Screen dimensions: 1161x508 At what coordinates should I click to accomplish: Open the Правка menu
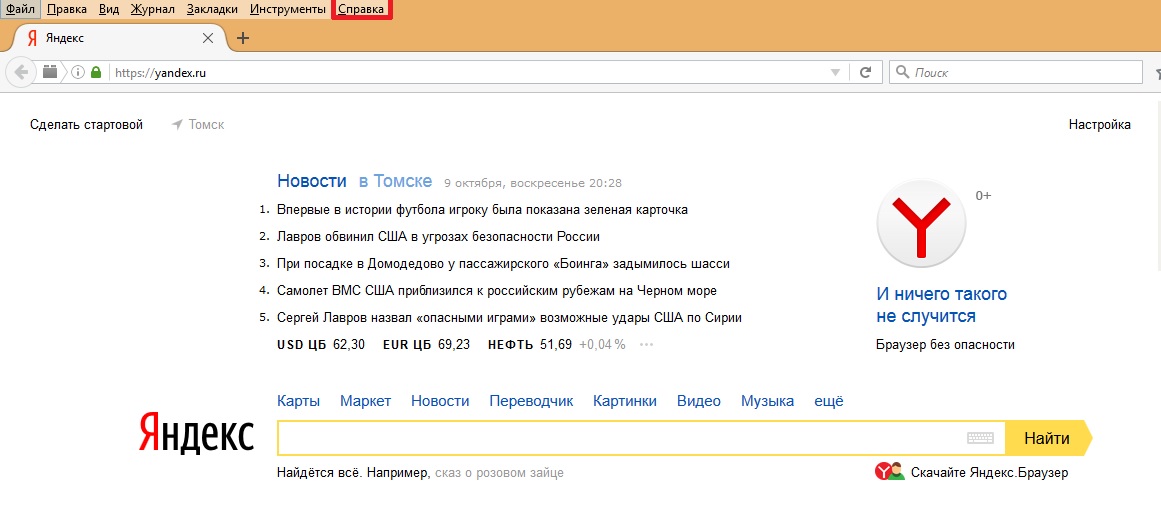coord(67,9)
